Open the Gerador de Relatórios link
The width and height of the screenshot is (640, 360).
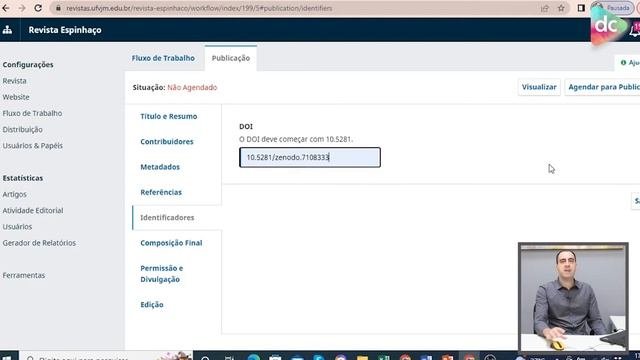pyautogui.click(x=39, y=243)
